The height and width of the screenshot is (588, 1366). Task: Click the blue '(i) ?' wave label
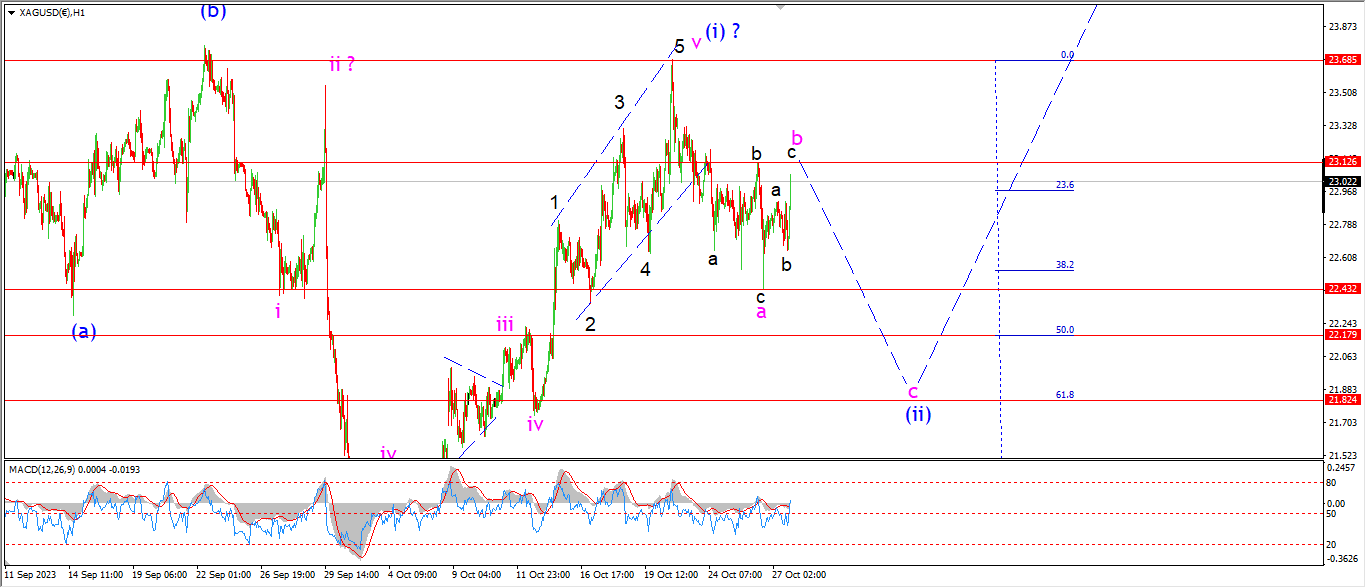pos(723,31)
